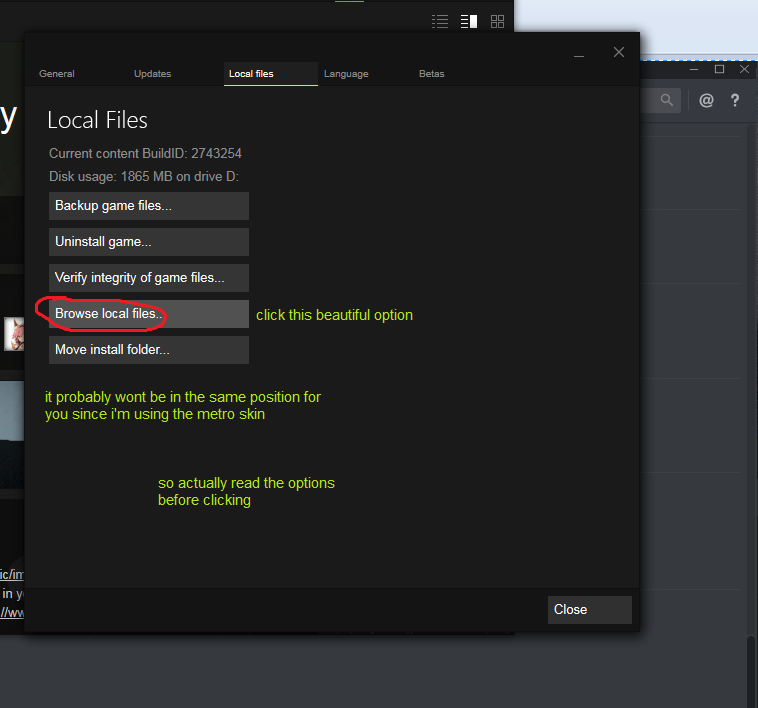
Task: Minimize the background window at right
Action: click(x=694, y=69)
